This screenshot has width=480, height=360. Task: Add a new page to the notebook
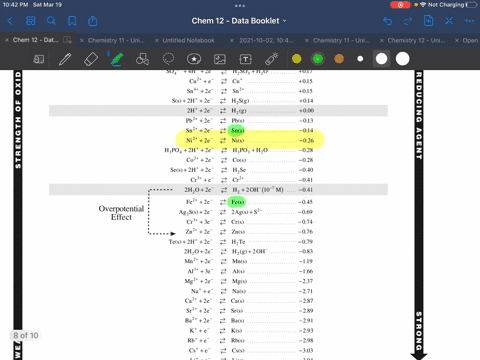coord(429,21)
